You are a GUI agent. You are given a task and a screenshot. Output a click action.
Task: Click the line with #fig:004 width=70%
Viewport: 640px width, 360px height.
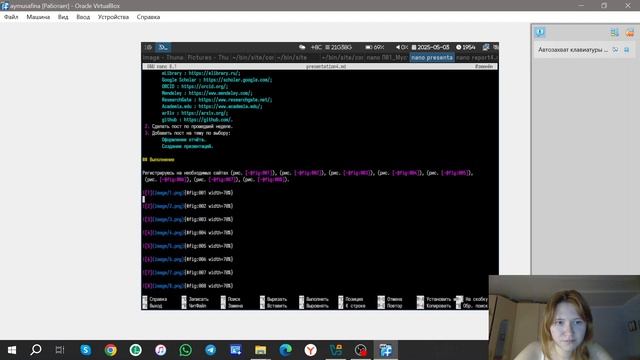188,233
